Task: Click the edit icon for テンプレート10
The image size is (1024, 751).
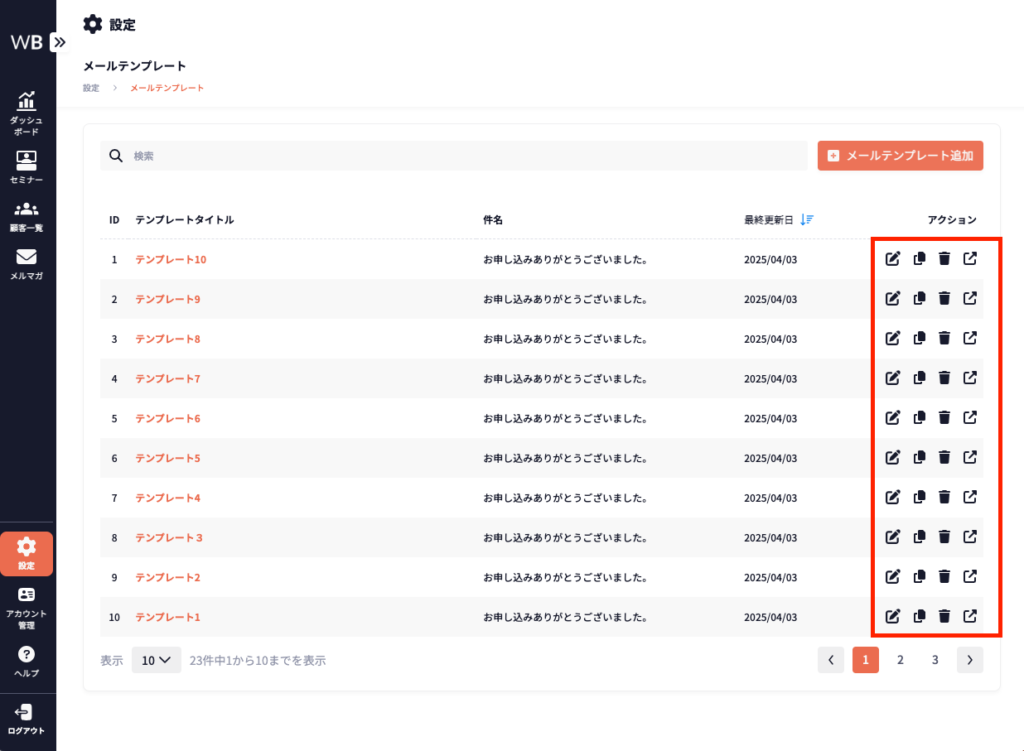Action: 893,259
